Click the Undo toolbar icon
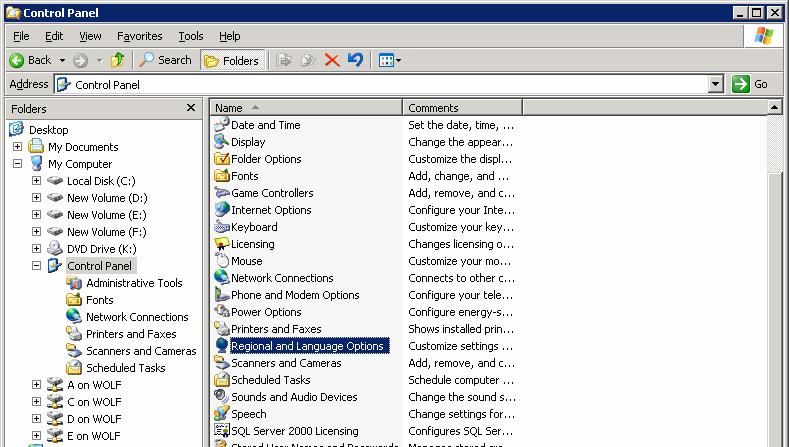The height and width of the screenshot is (447, 789). 355,60
